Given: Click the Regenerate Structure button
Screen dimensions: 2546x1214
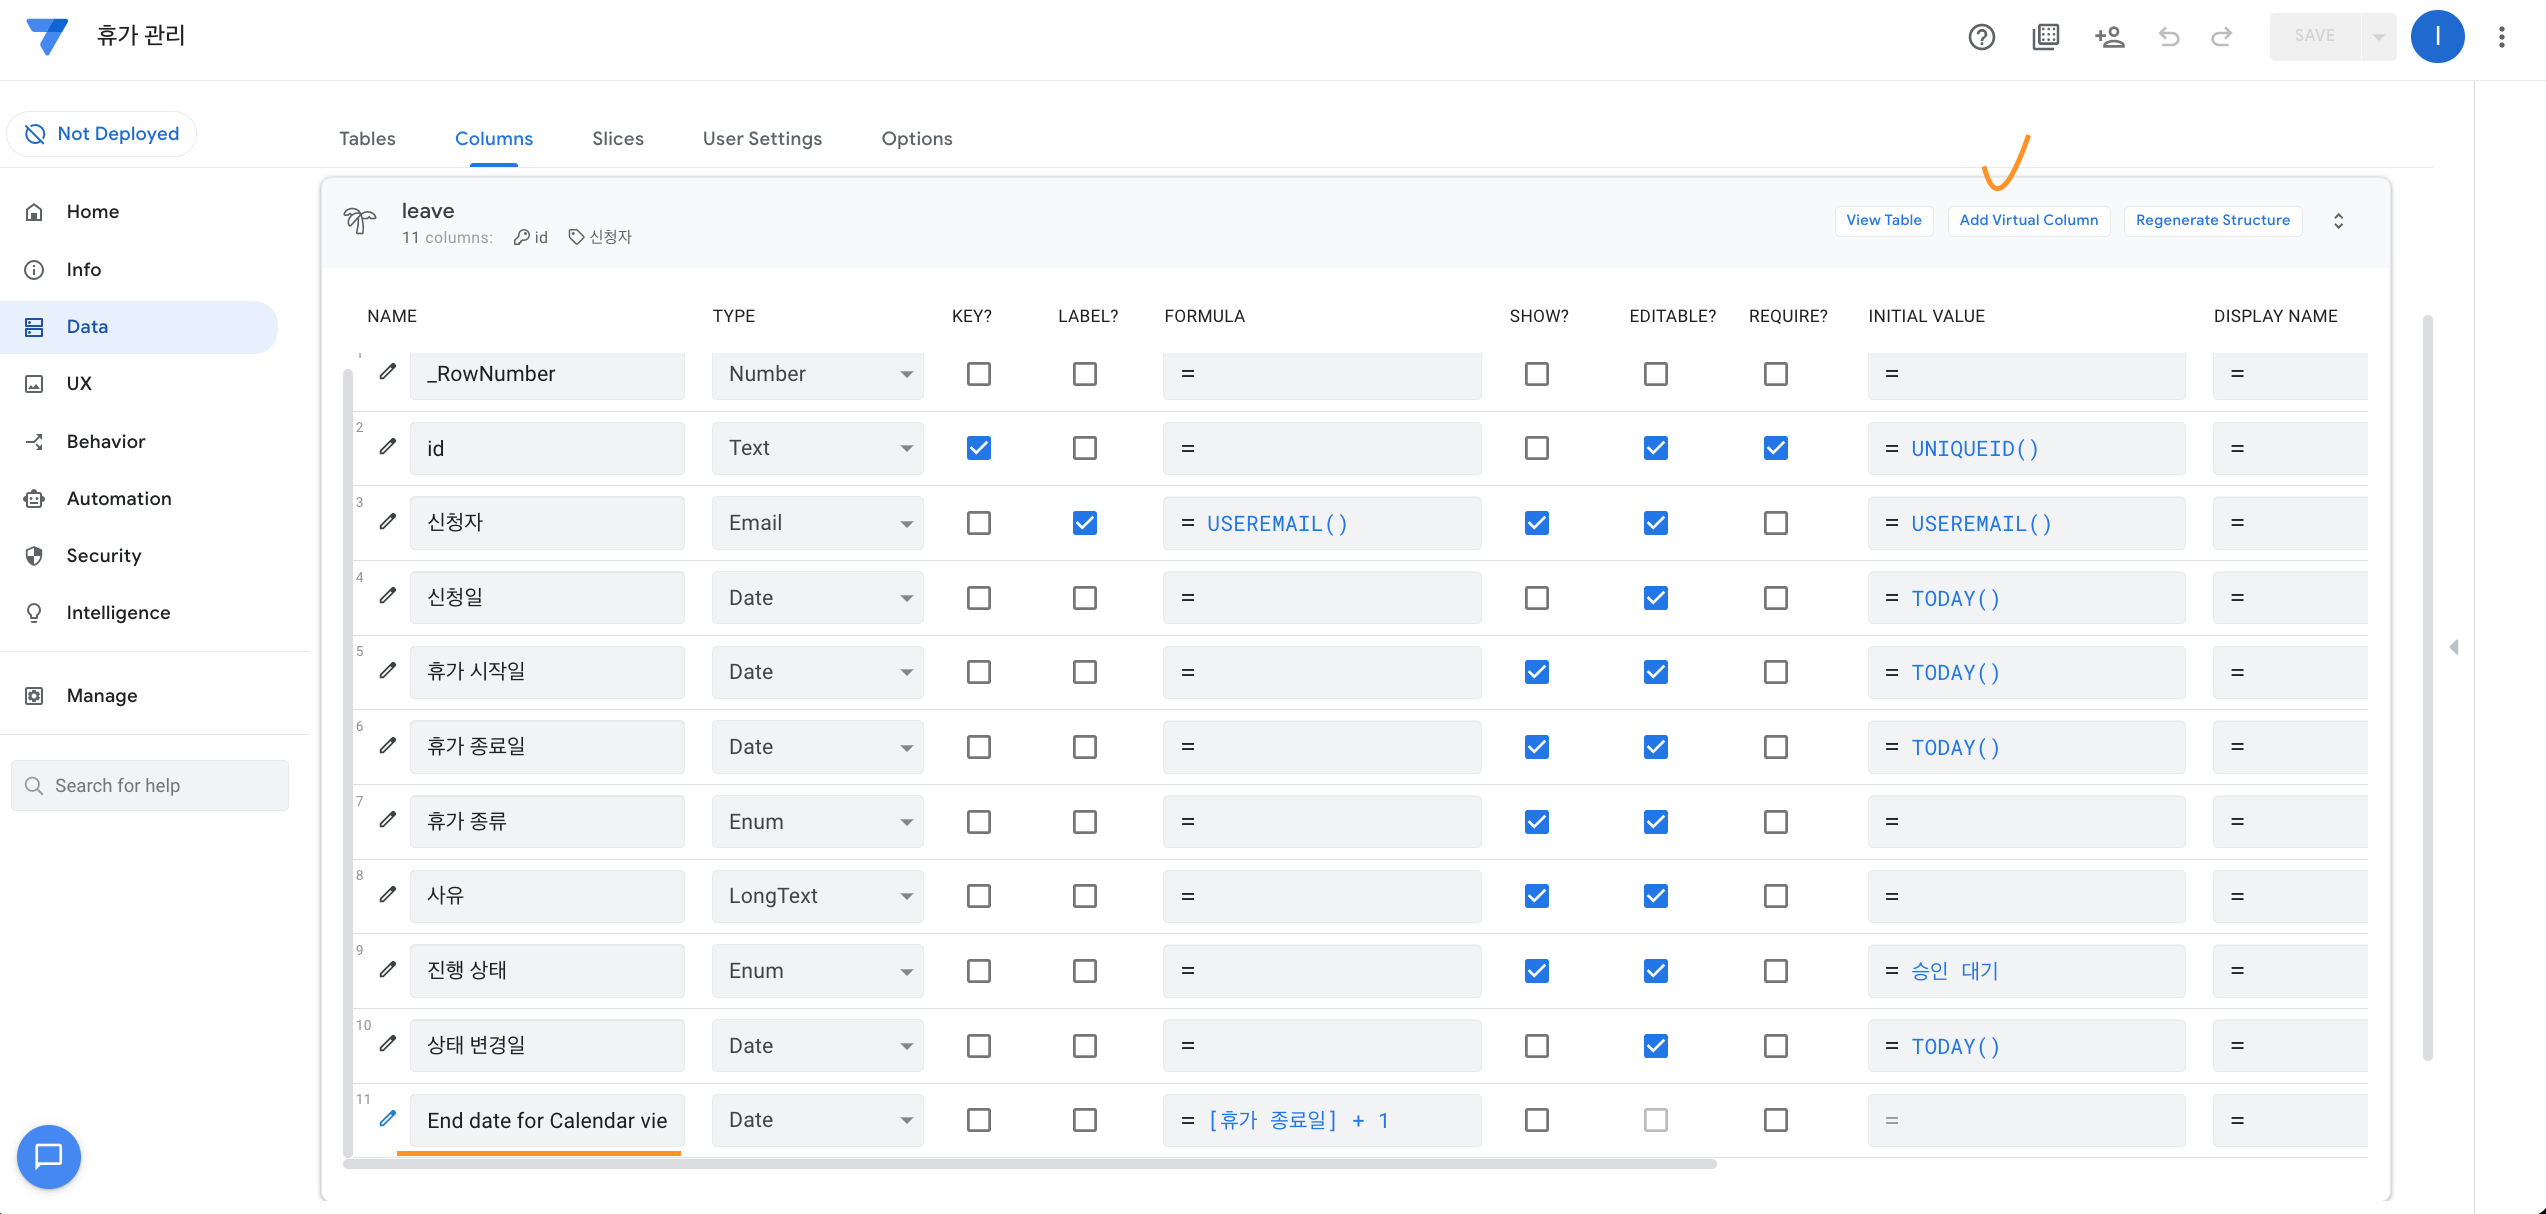Looking at the screenshot, I should pyautogui.click(x=2212, y=220).
